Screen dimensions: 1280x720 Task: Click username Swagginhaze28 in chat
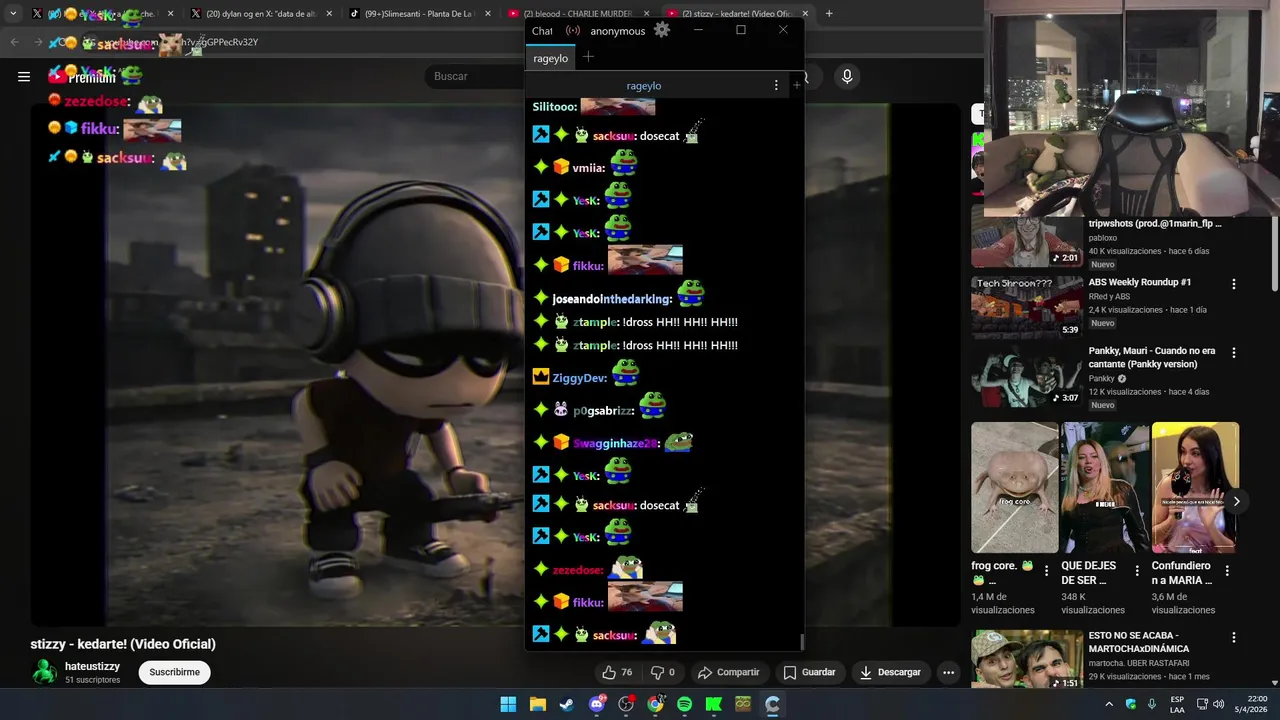point(616,443)
